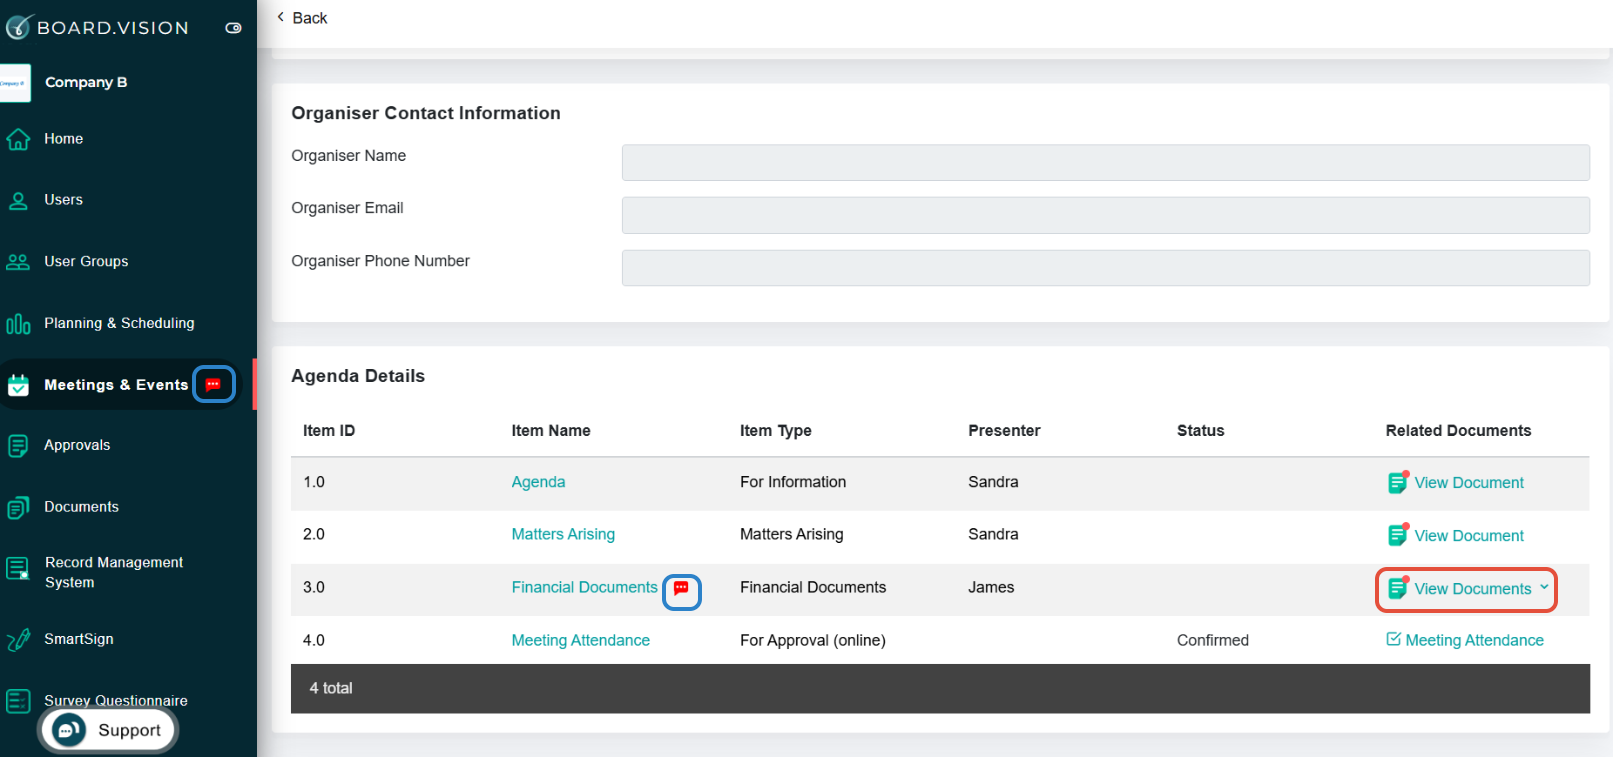Click the Item Name column header
The height and width of the screenshot is (757, 1613).
pyautogui.click(x=551, y=430)
